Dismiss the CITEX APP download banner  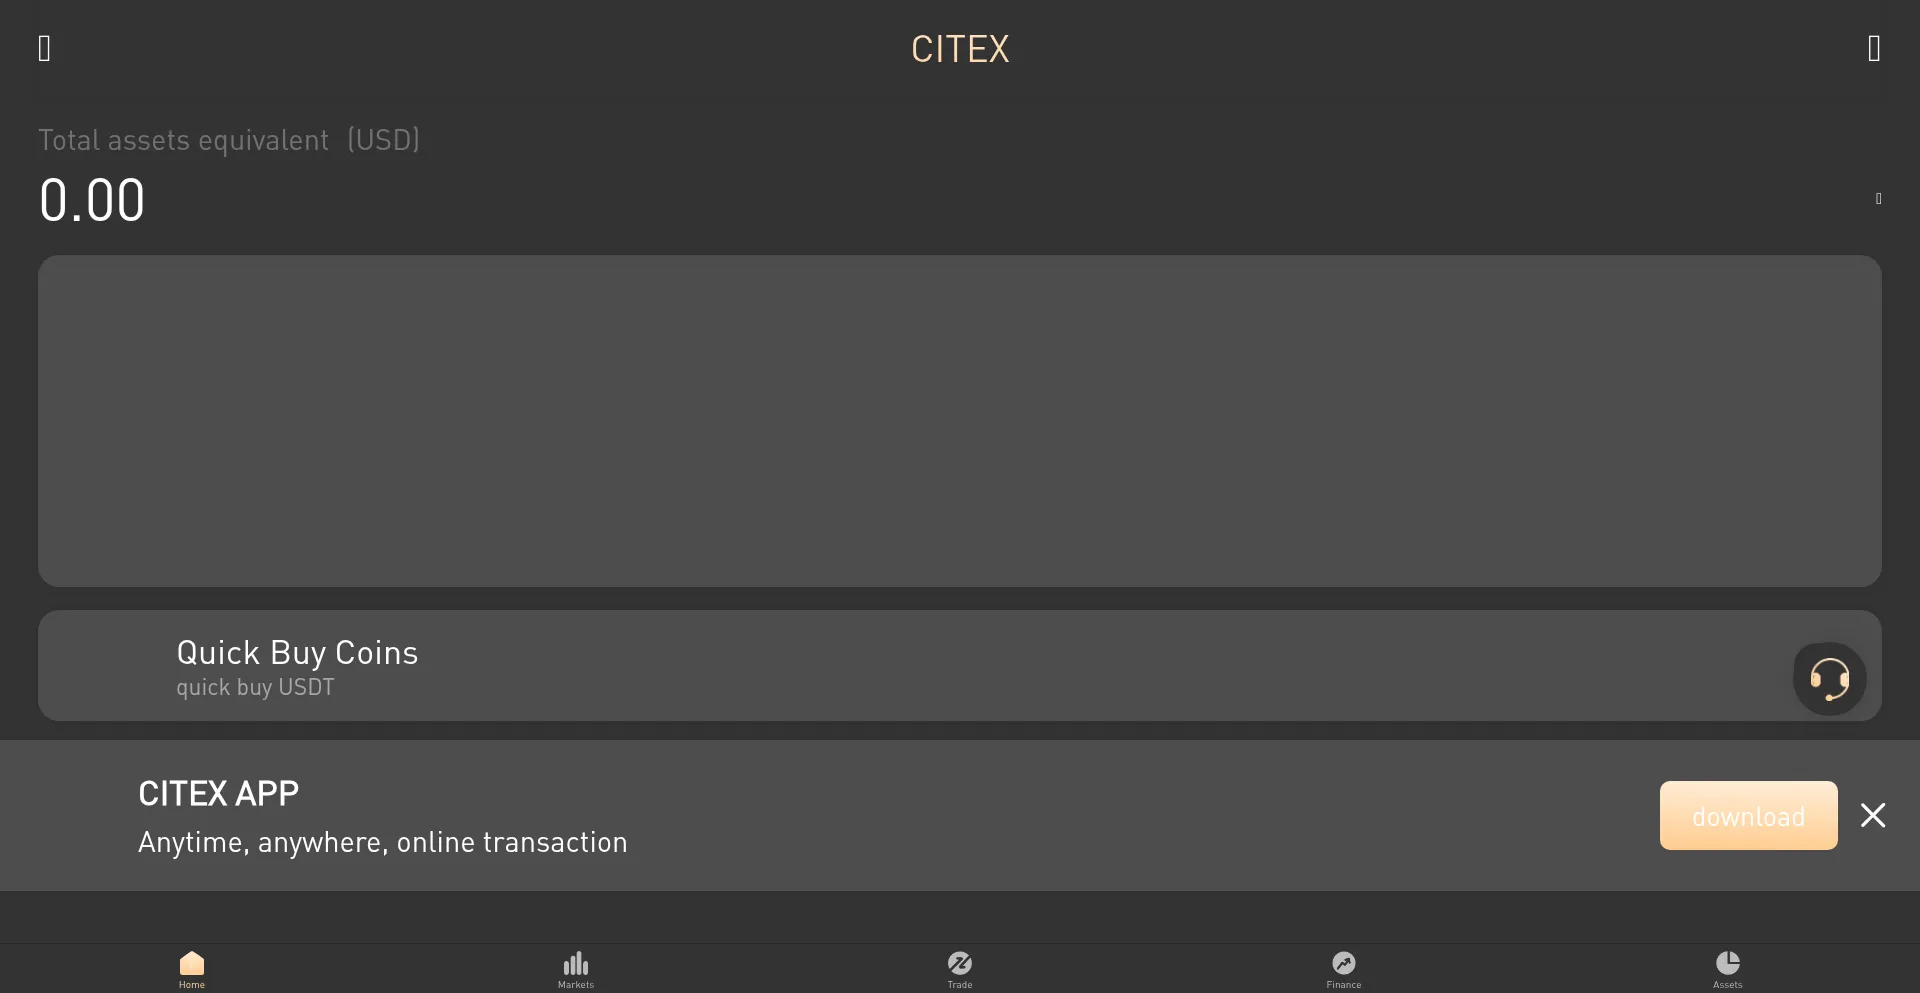coord(1872,815)
